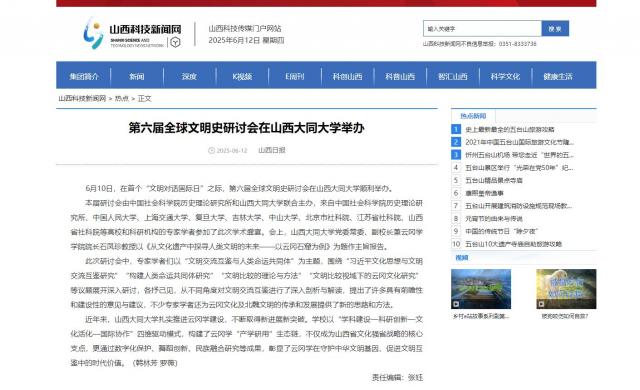Click the number 3 badge in hot news
640x390 pixels.
tap(456, 155)
